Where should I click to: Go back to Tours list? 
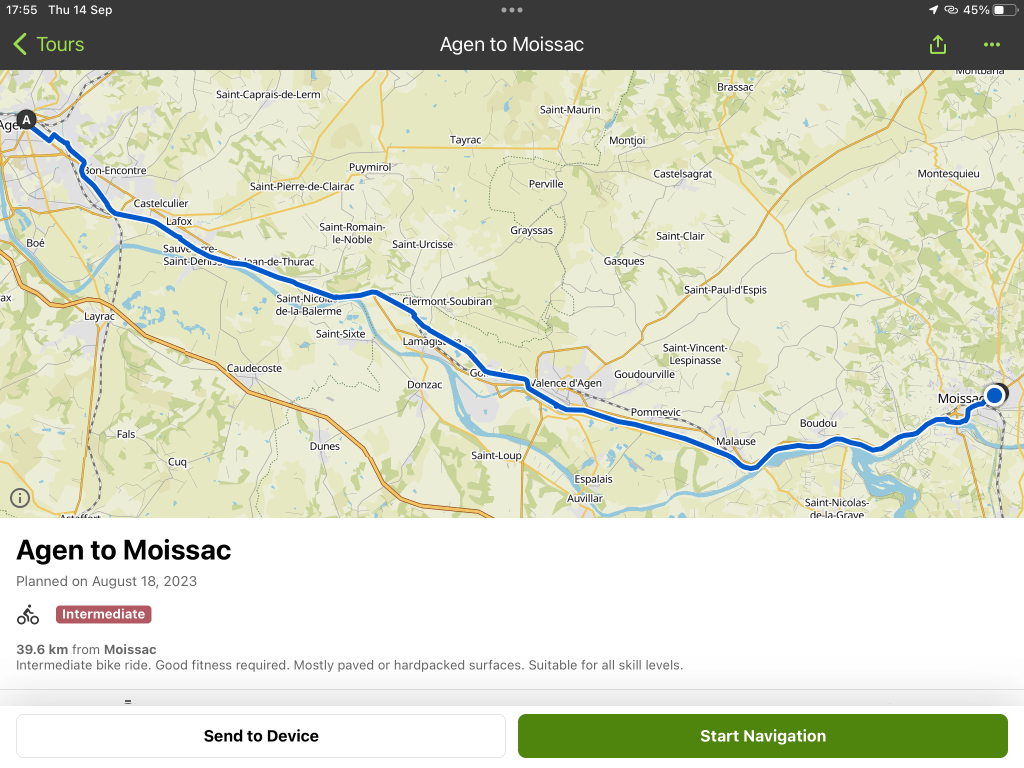pyautogui.click(x=48, y=44)
